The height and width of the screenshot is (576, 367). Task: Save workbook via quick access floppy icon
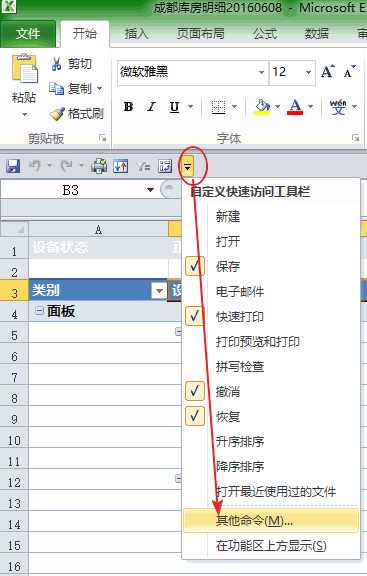pyautogui.click(x=13, y=166)
